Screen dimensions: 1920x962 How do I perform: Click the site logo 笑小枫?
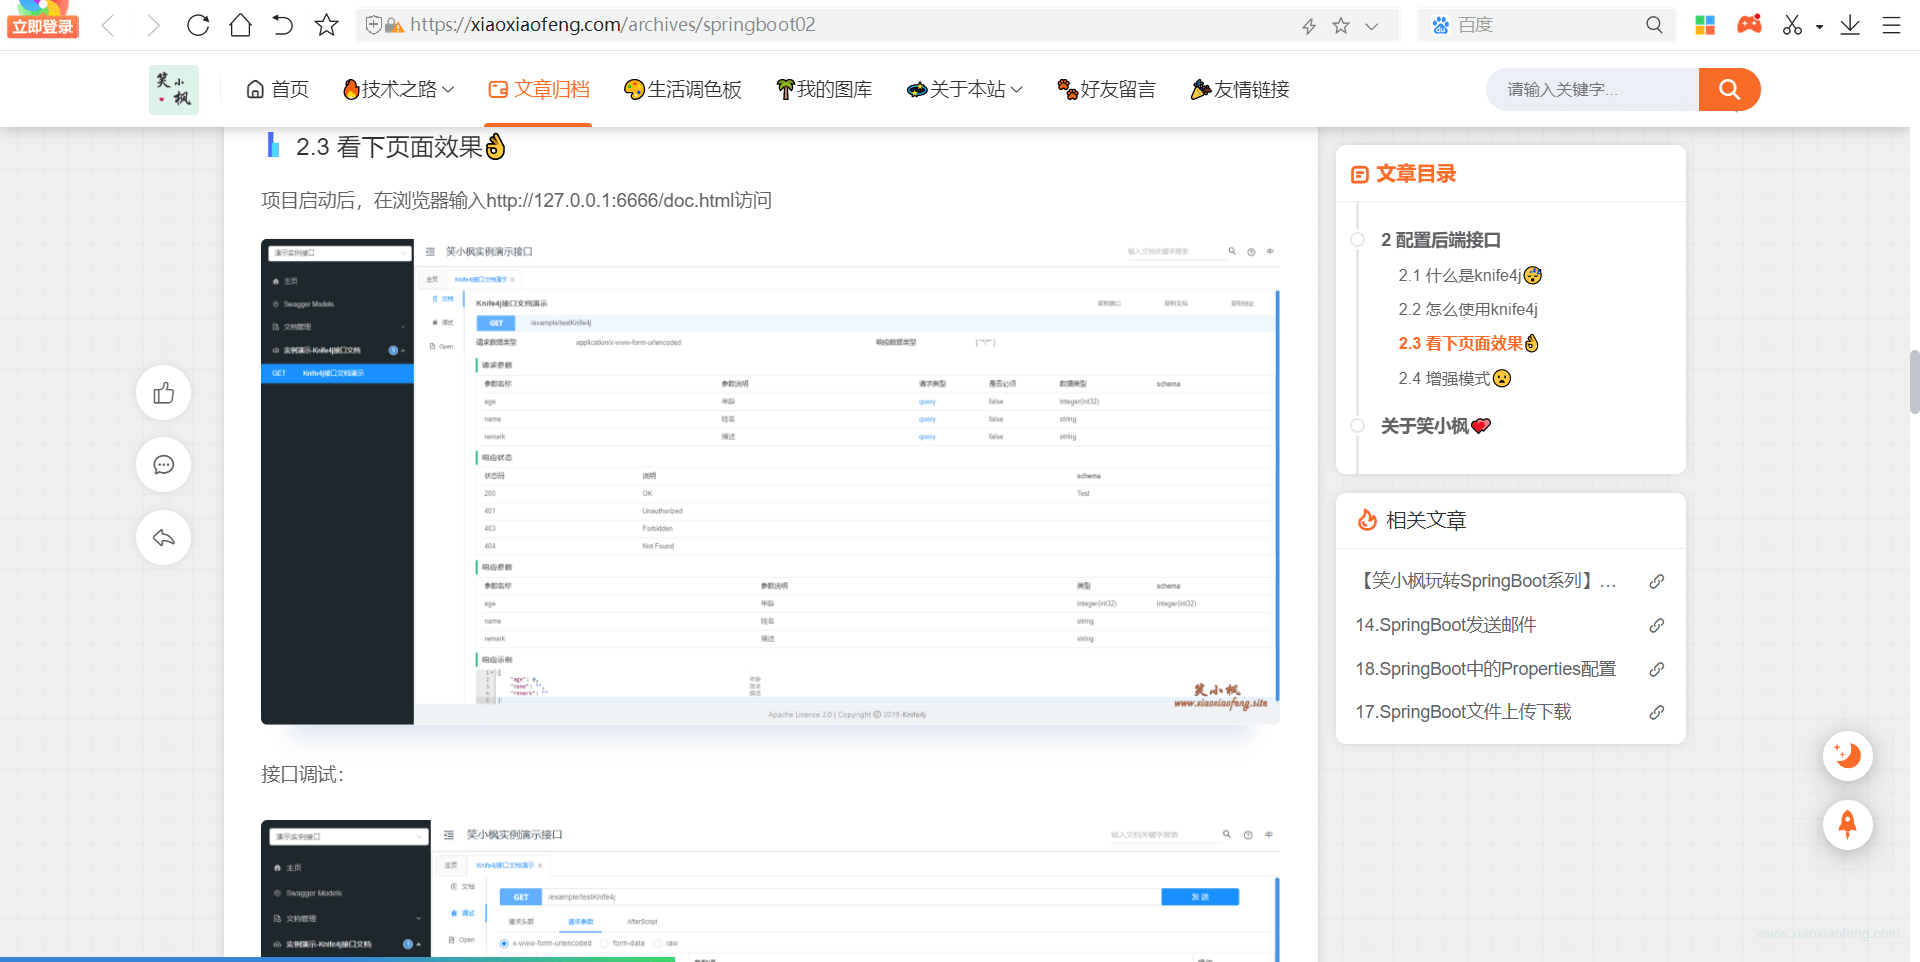point(174,90)
